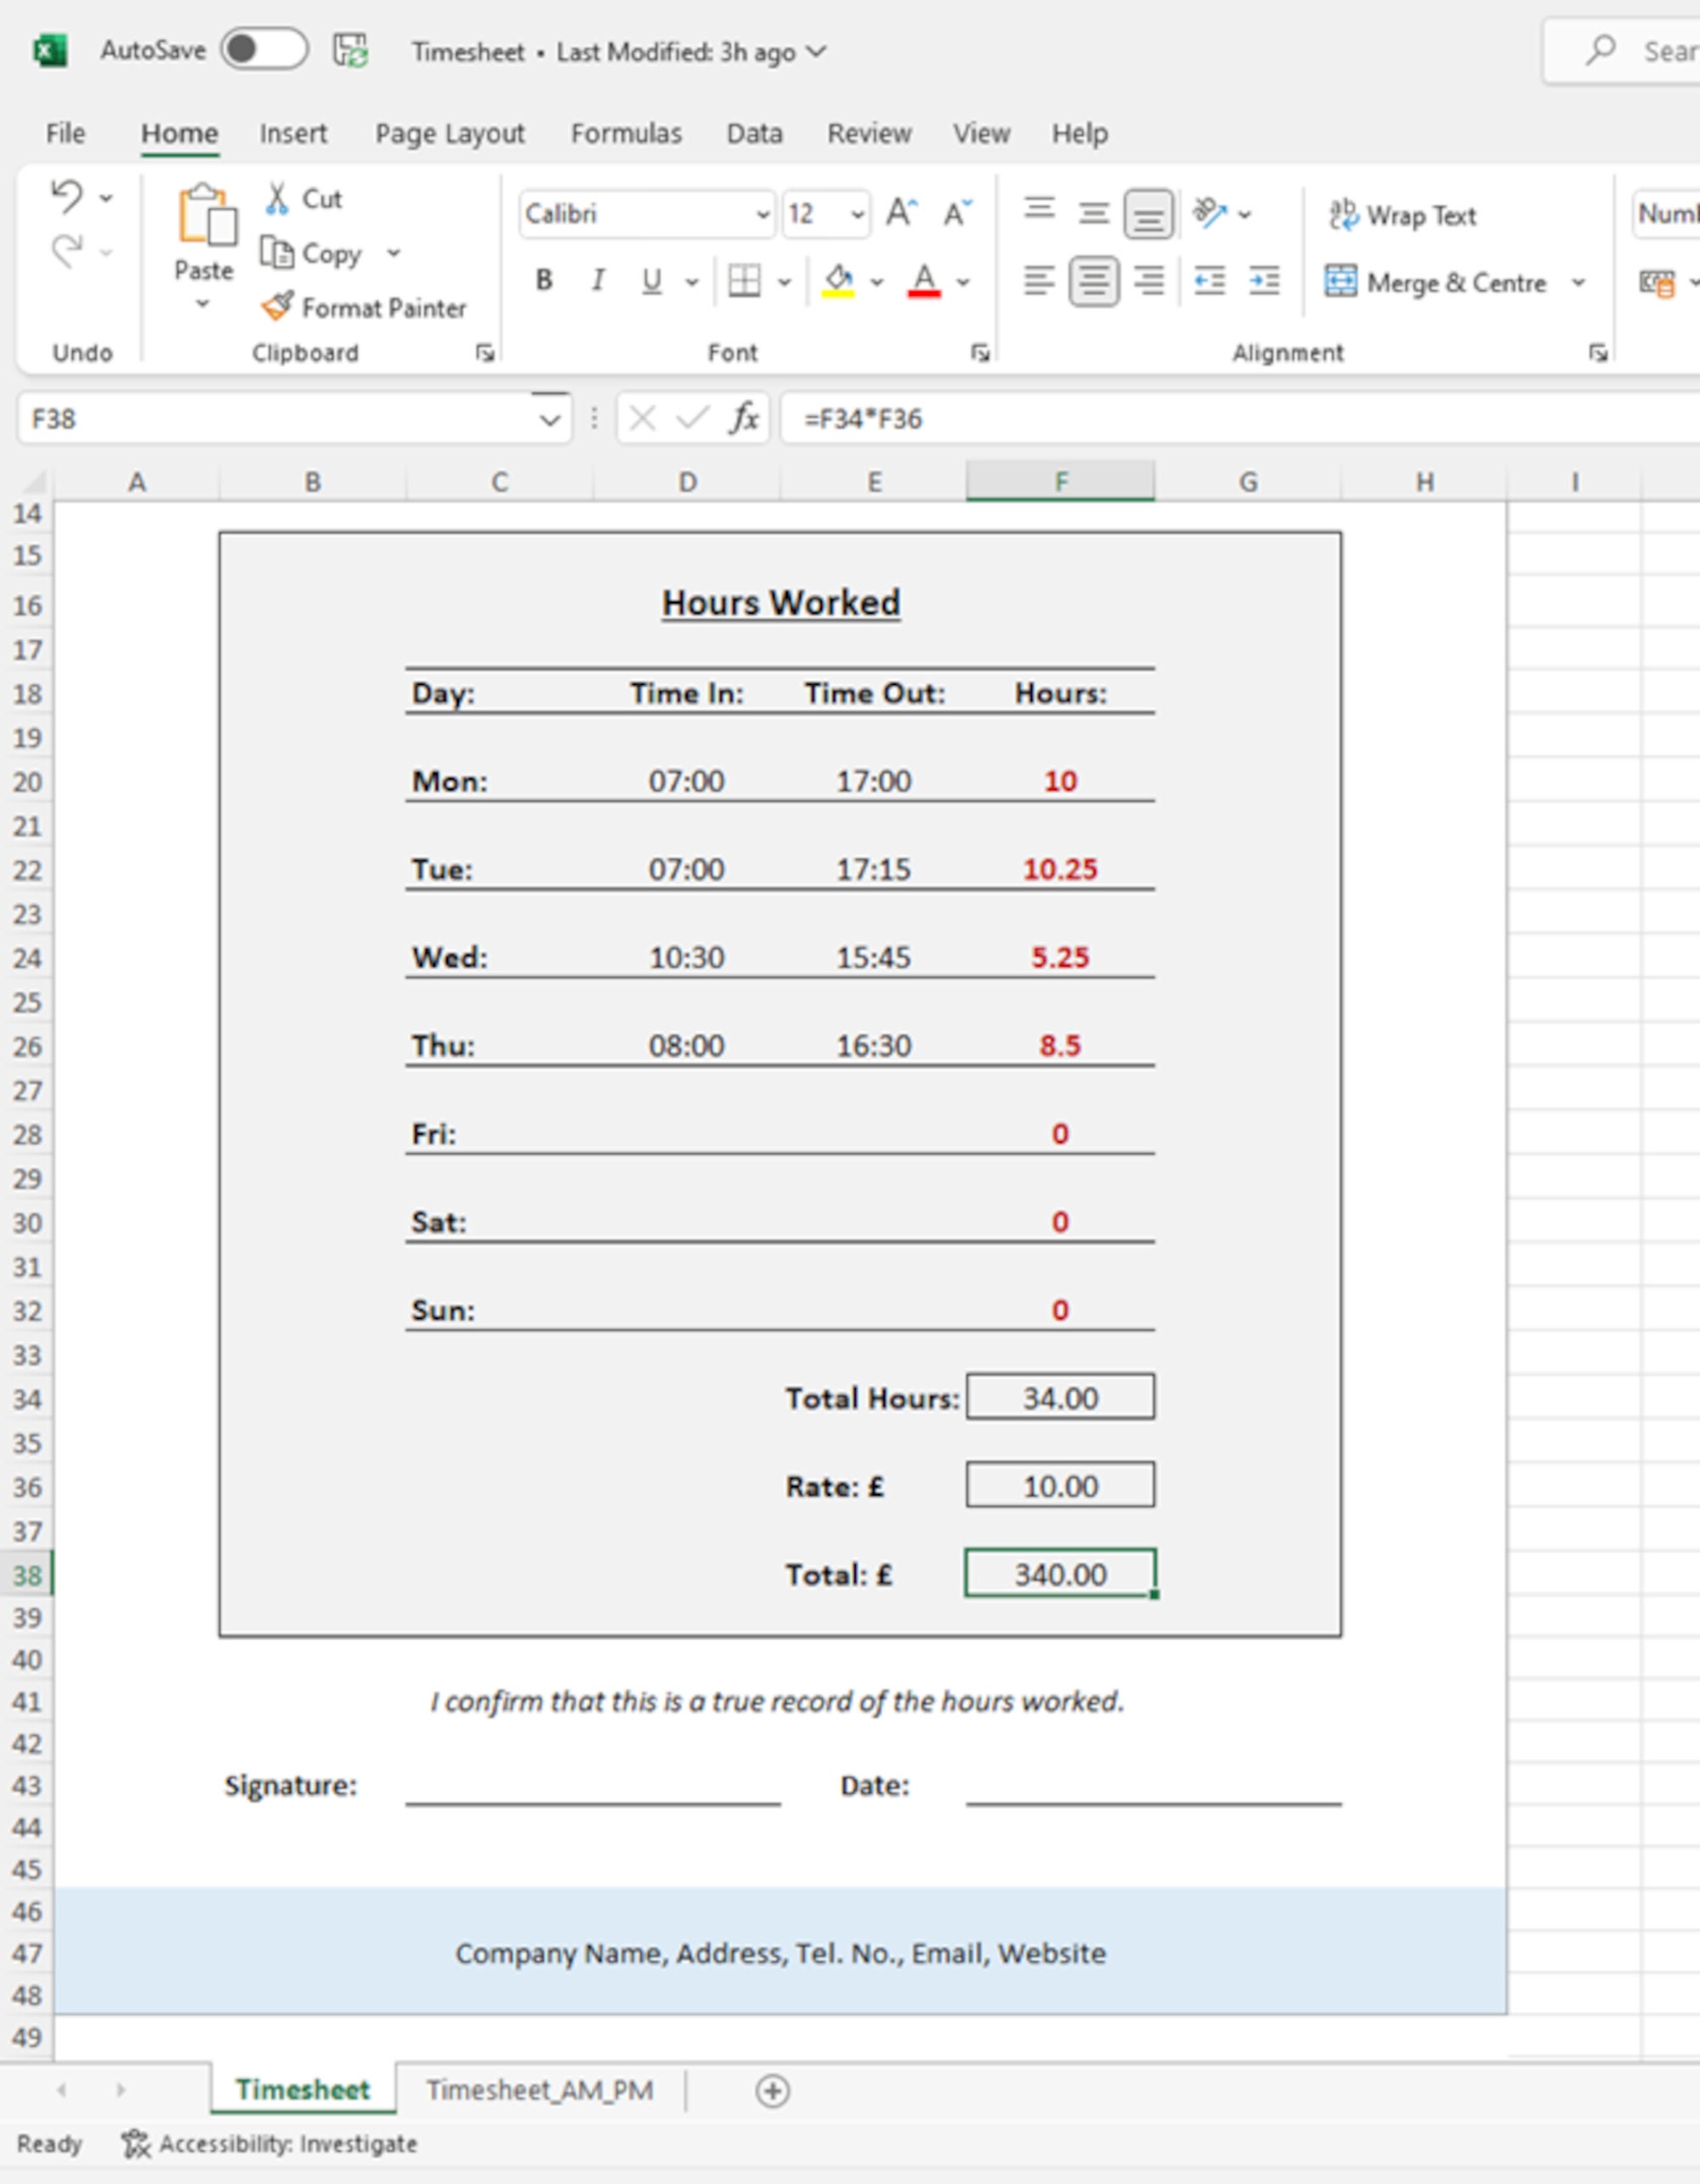Screen dimensions: 1700x2184
Task: Expand the Paste options arrow
Action: (203, 304)
